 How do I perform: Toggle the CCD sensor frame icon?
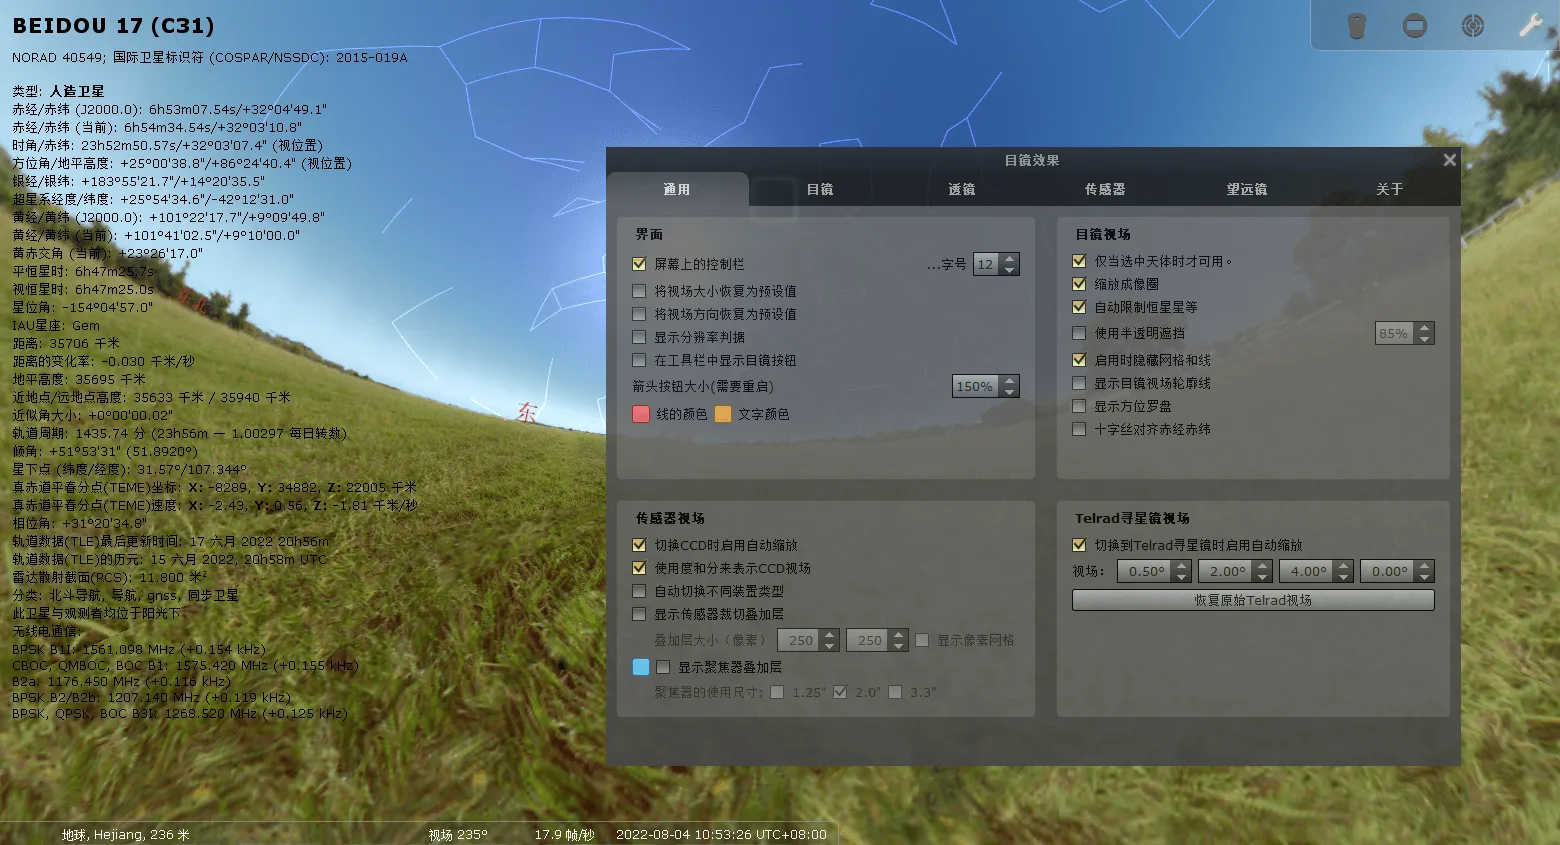pos(1414,25)
